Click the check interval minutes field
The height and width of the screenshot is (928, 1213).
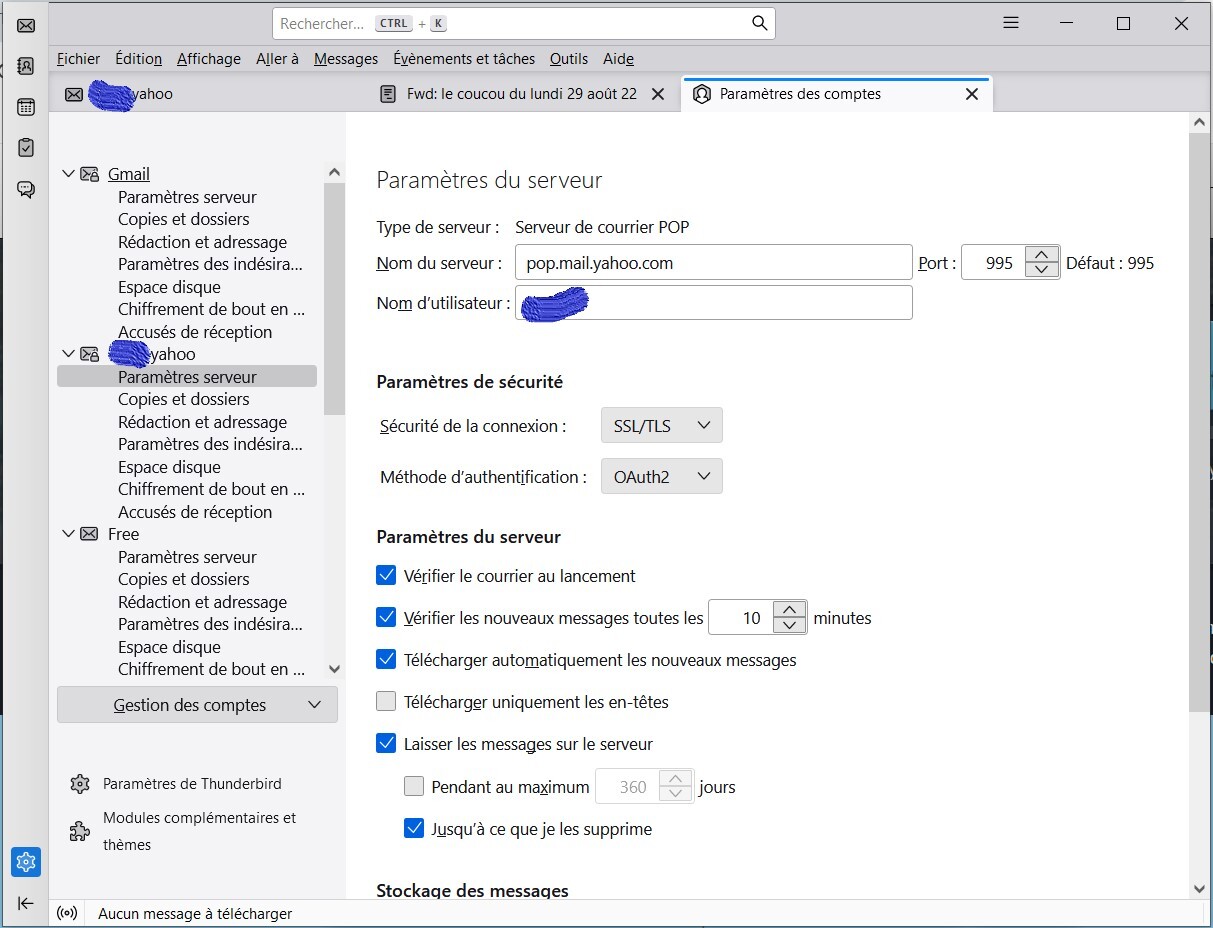743,618
